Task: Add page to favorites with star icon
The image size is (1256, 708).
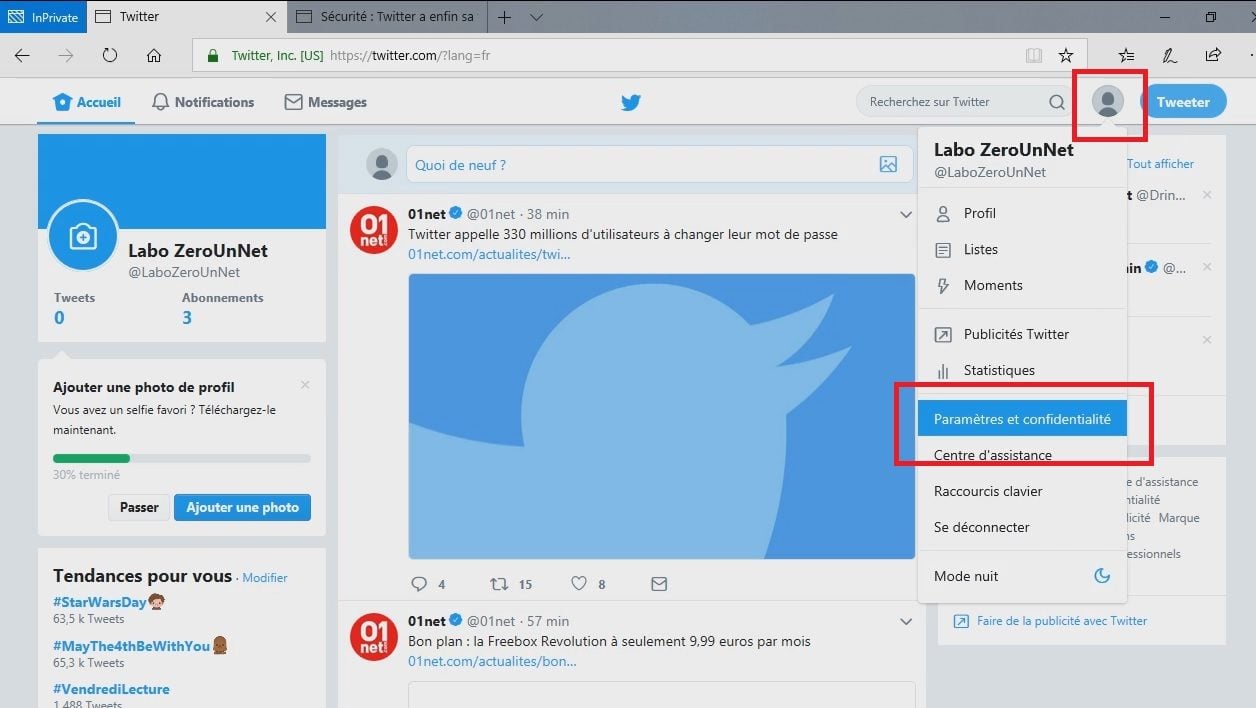Action: pos(1066,56)
